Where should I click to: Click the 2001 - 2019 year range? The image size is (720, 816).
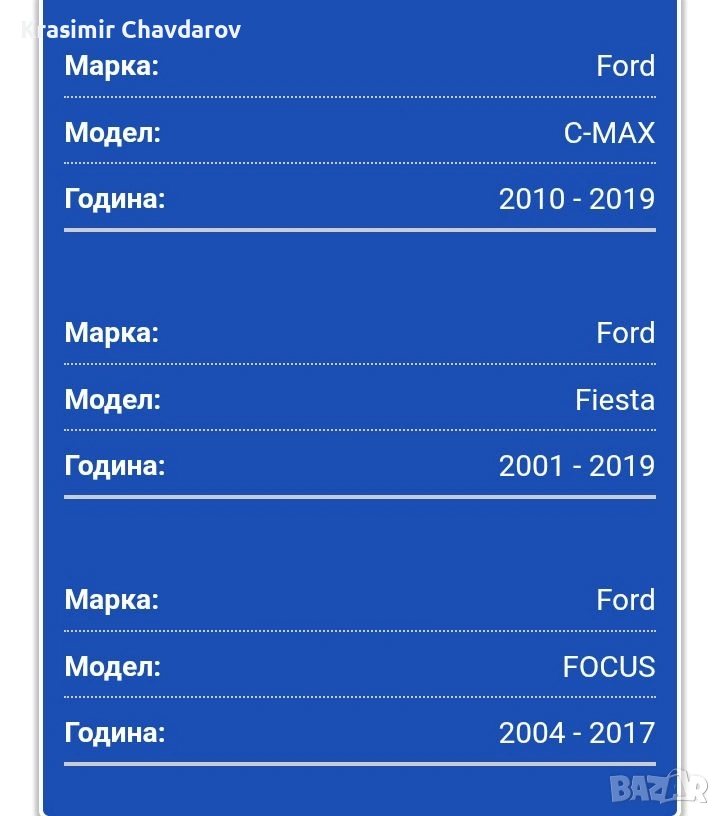pos(577,466)
